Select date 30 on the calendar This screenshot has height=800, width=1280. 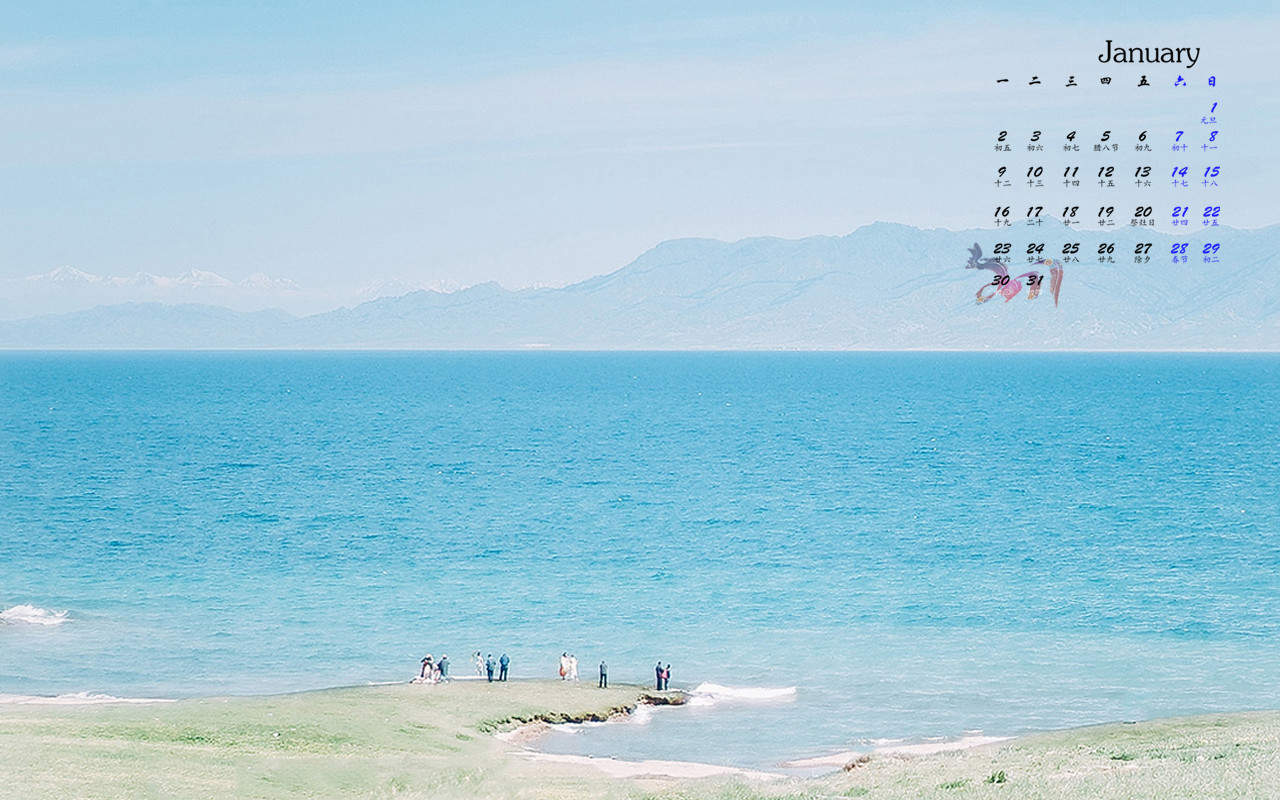1001,281
